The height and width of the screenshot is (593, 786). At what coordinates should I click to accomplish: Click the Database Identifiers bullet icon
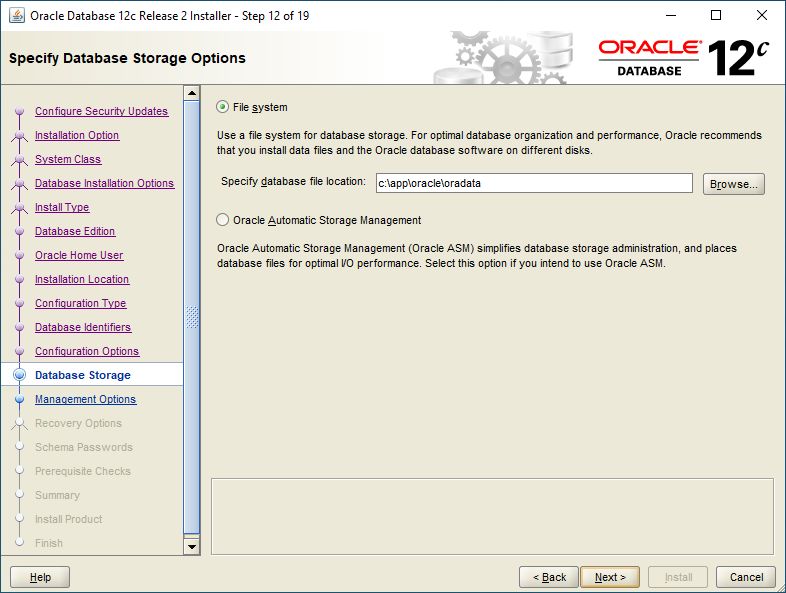point(20,327)
